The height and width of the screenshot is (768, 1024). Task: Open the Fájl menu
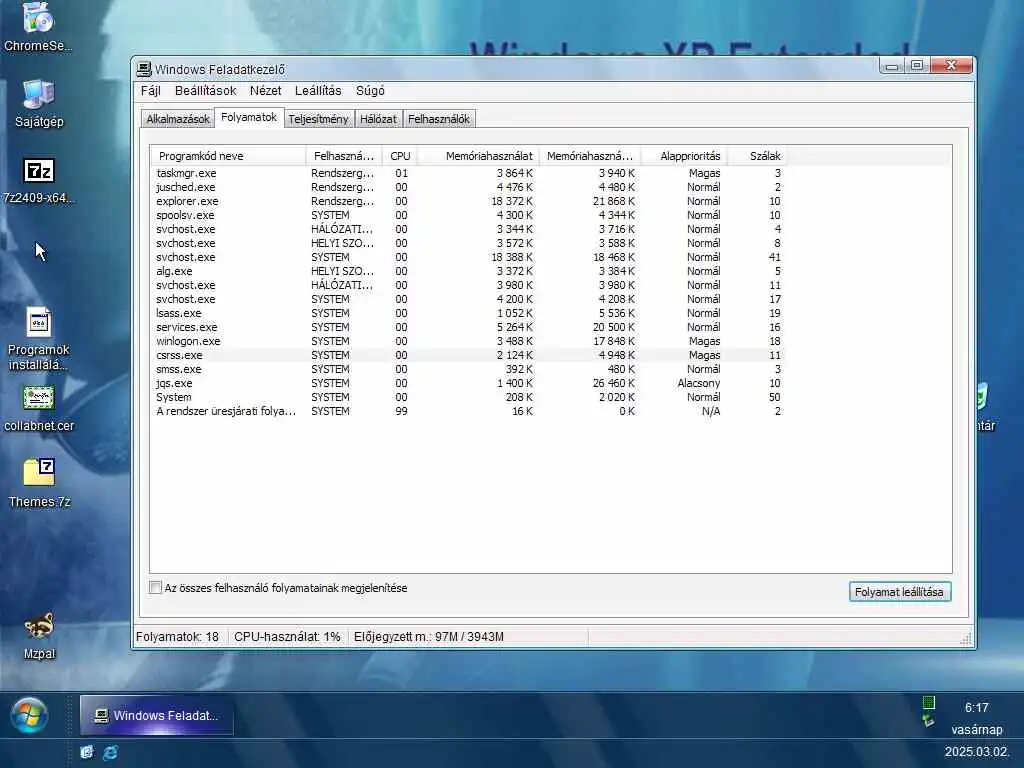click(x=150, y=91)
